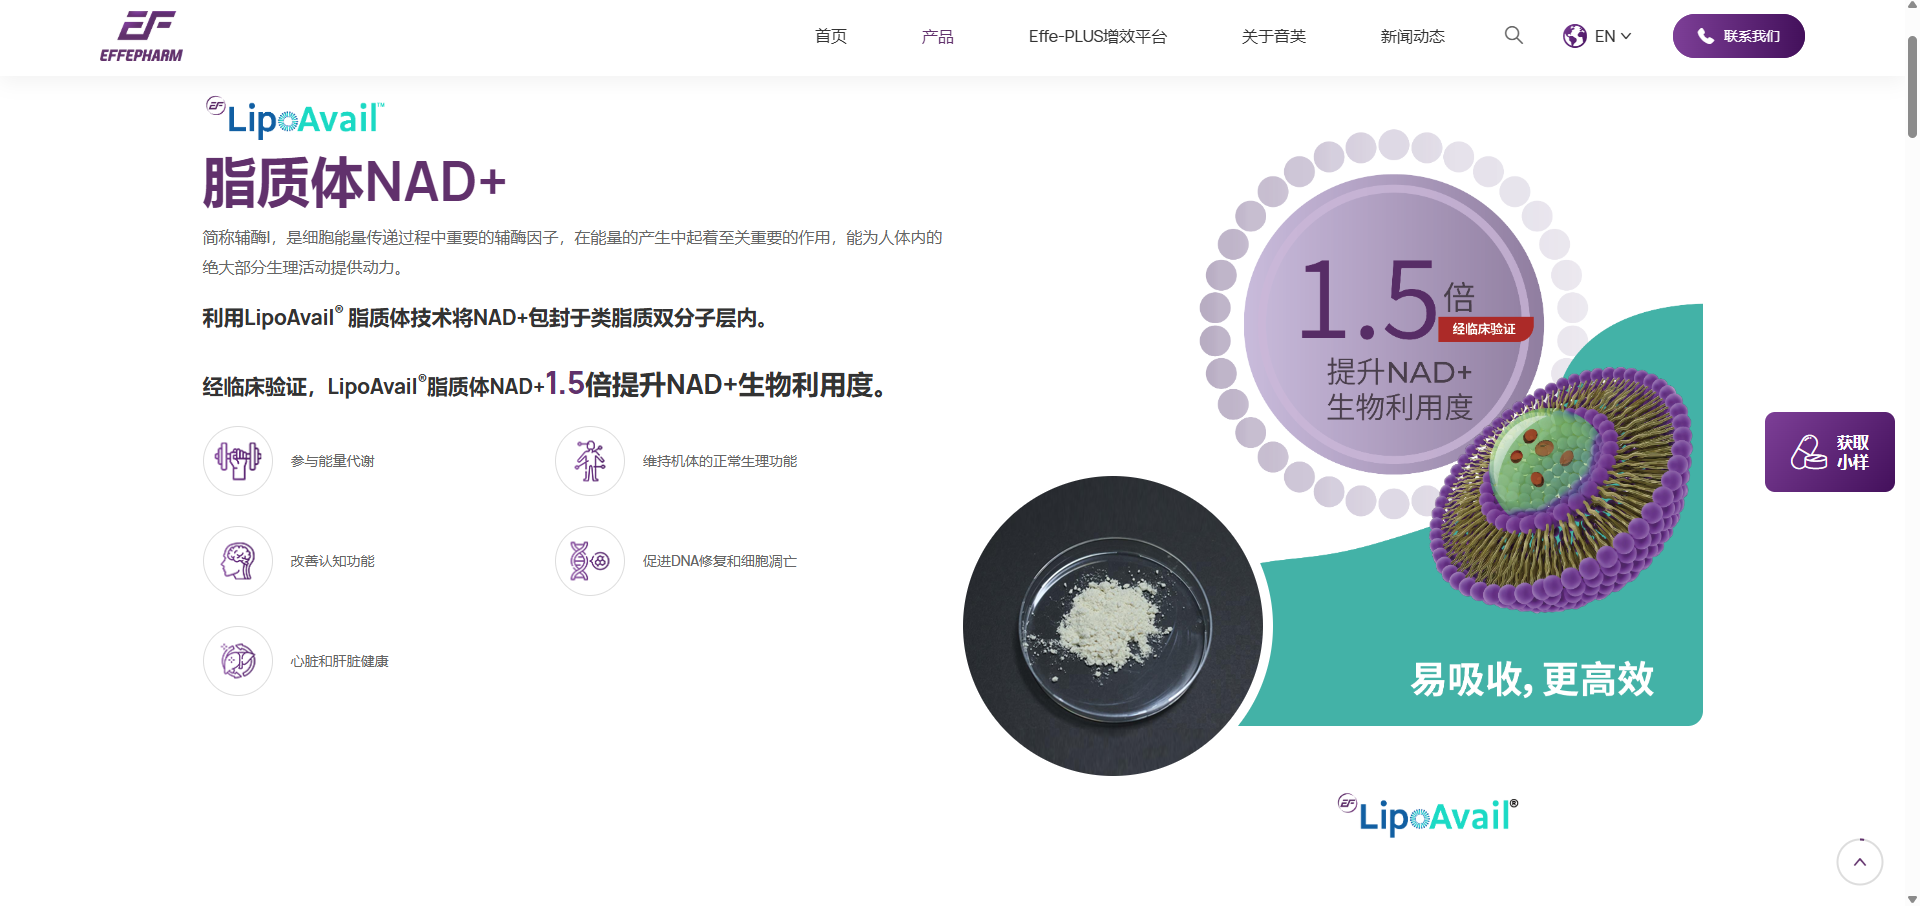Open the search magnifier icon
Viewport: 1920px width, 906px height.
click(x=1513, y=36)
